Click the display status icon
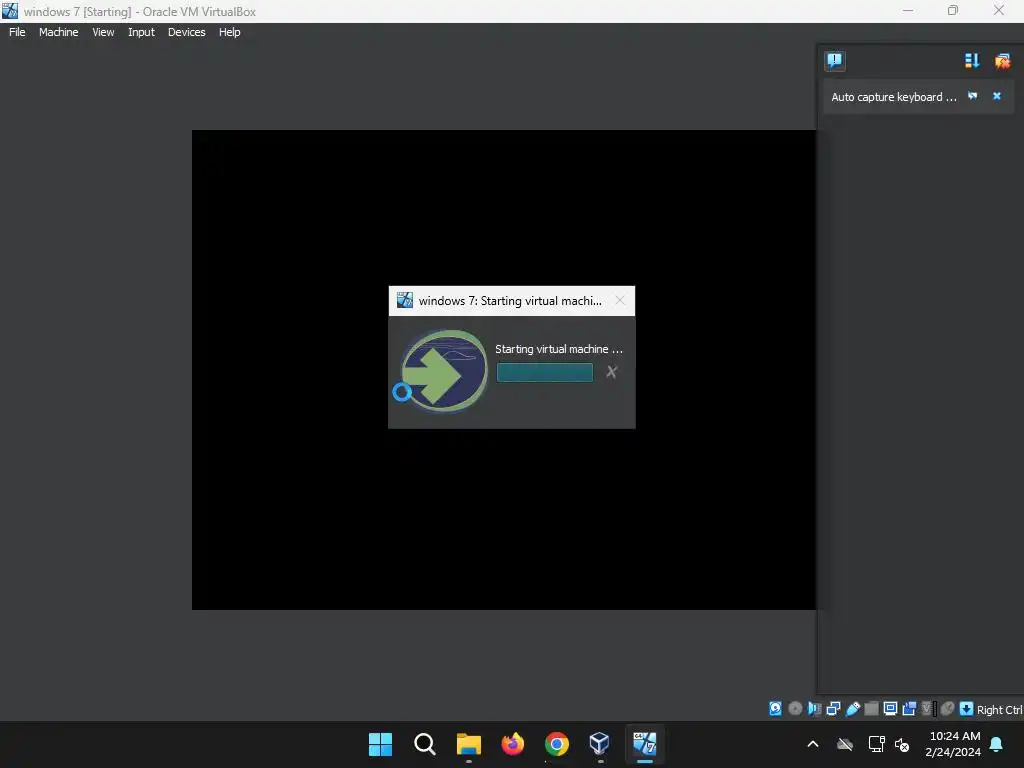 890,709
